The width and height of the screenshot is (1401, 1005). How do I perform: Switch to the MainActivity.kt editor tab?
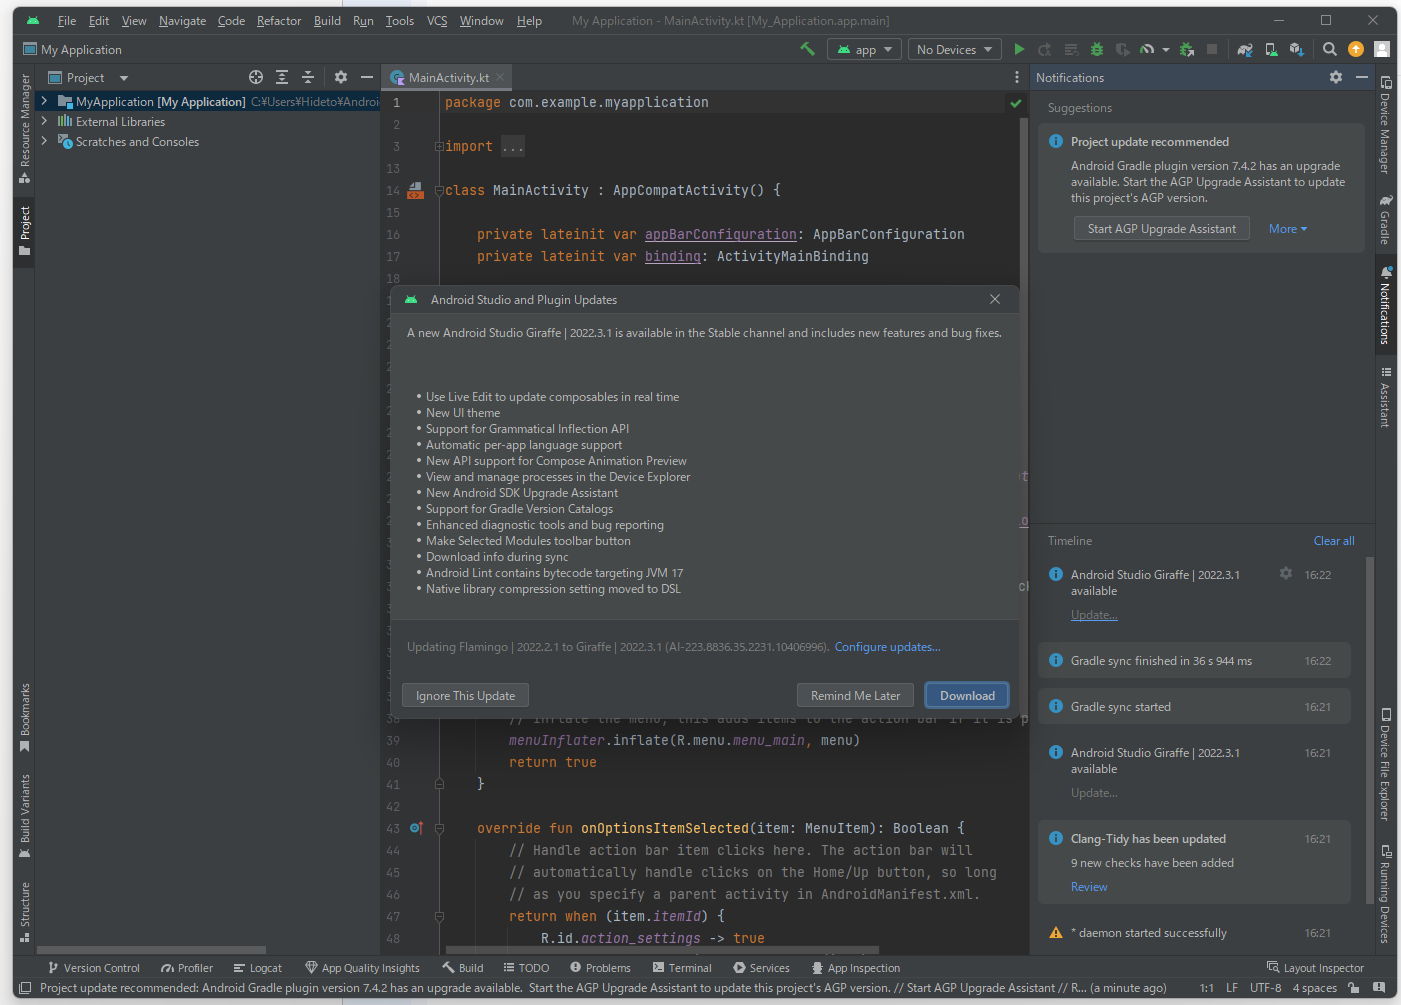click(x=448, y=77)
